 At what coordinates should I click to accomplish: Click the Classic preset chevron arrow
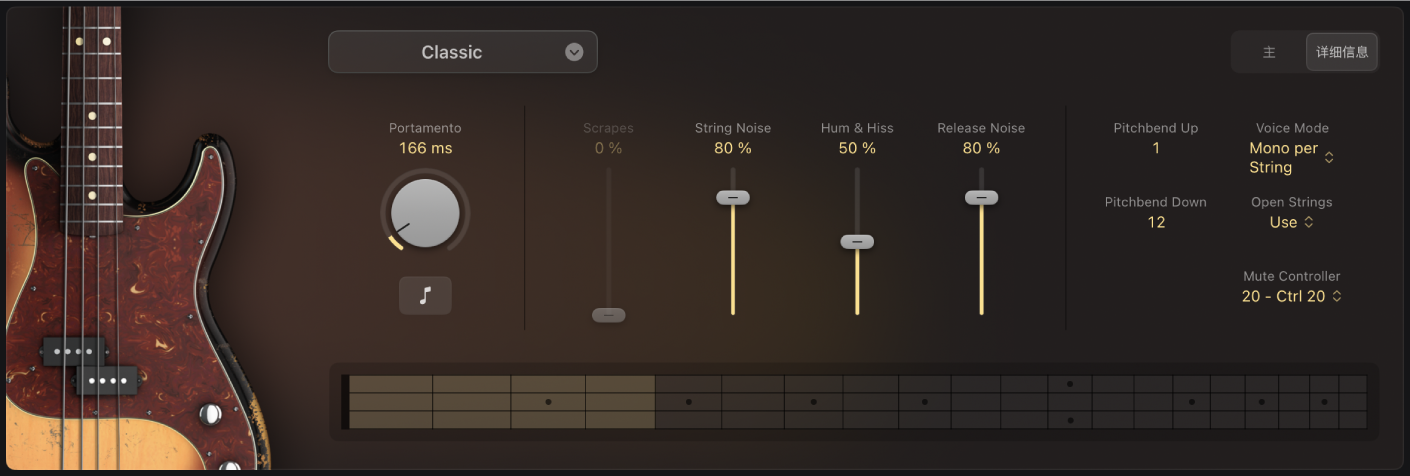(x=574, y=52)
